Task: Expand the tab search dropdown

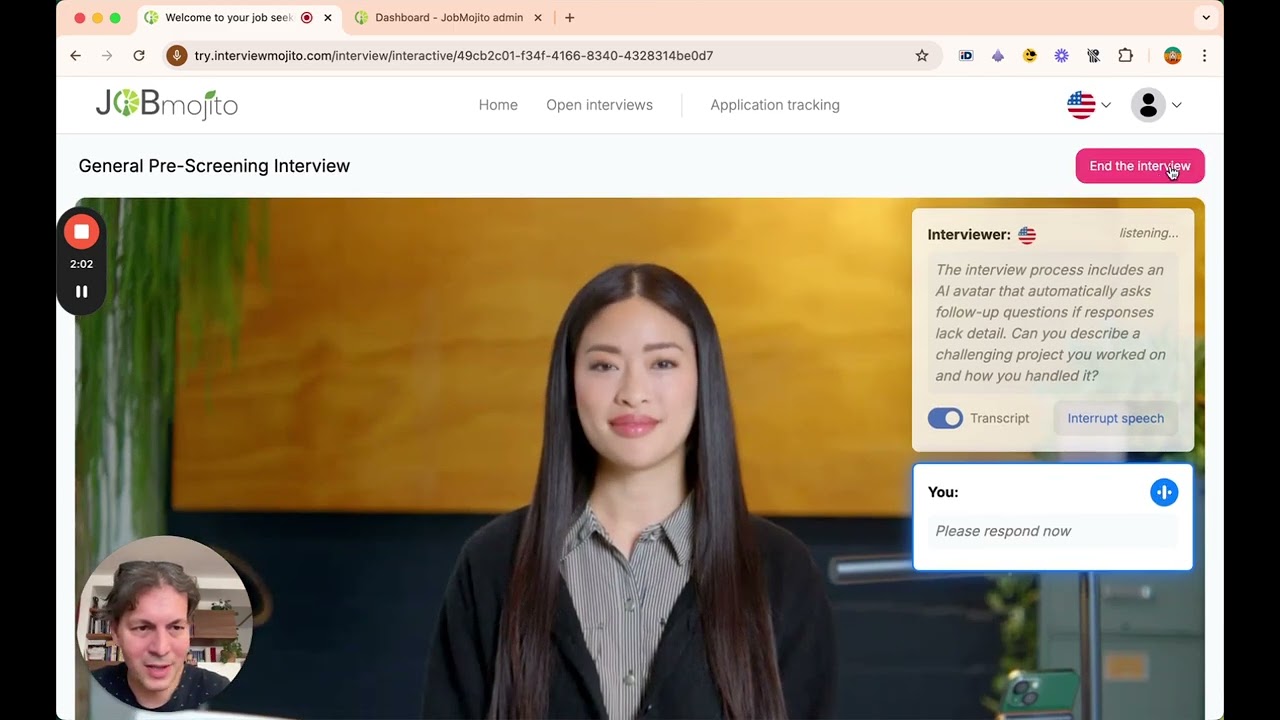Action: point(1206,18)
